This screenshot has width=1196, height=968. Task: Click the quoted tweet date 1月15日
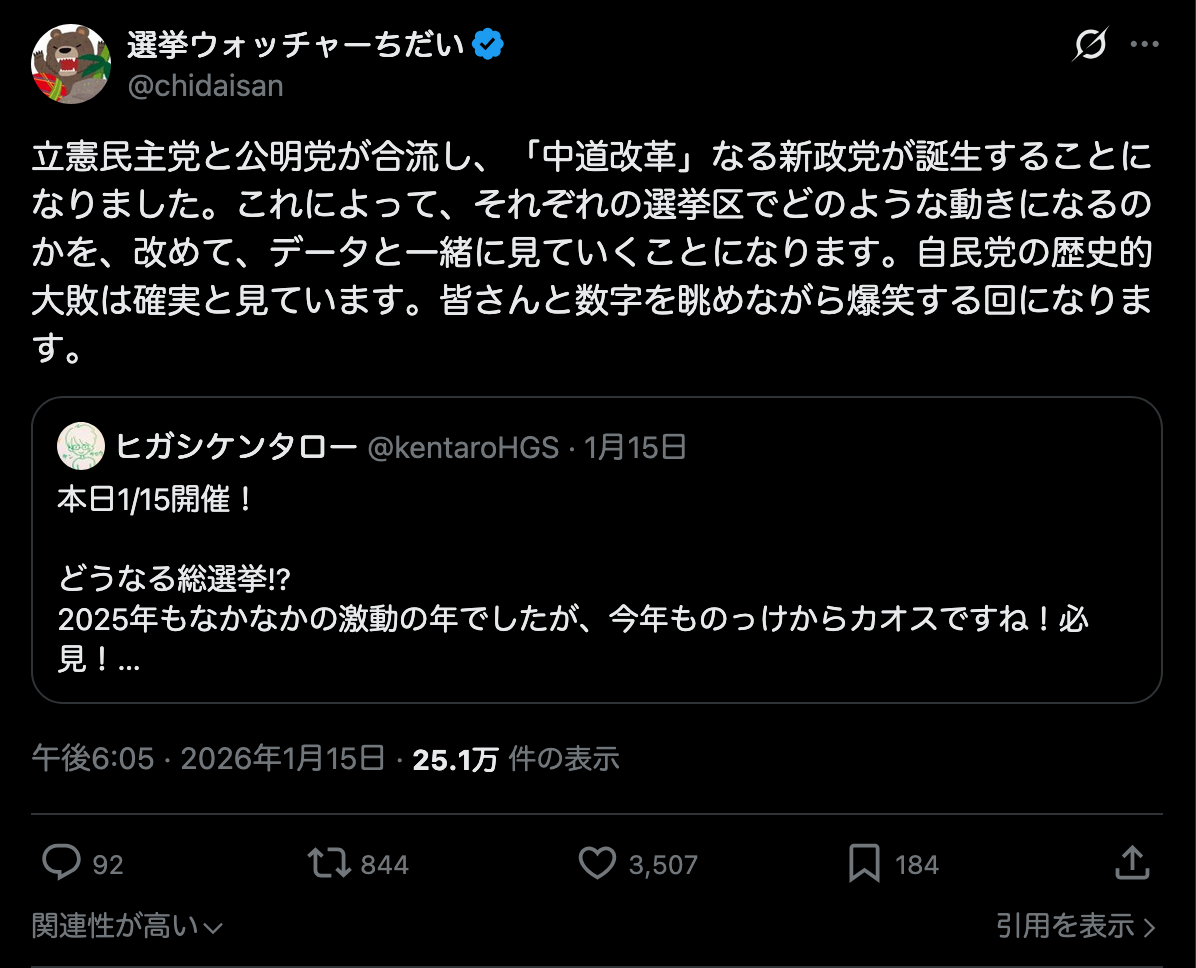point(635,447)
